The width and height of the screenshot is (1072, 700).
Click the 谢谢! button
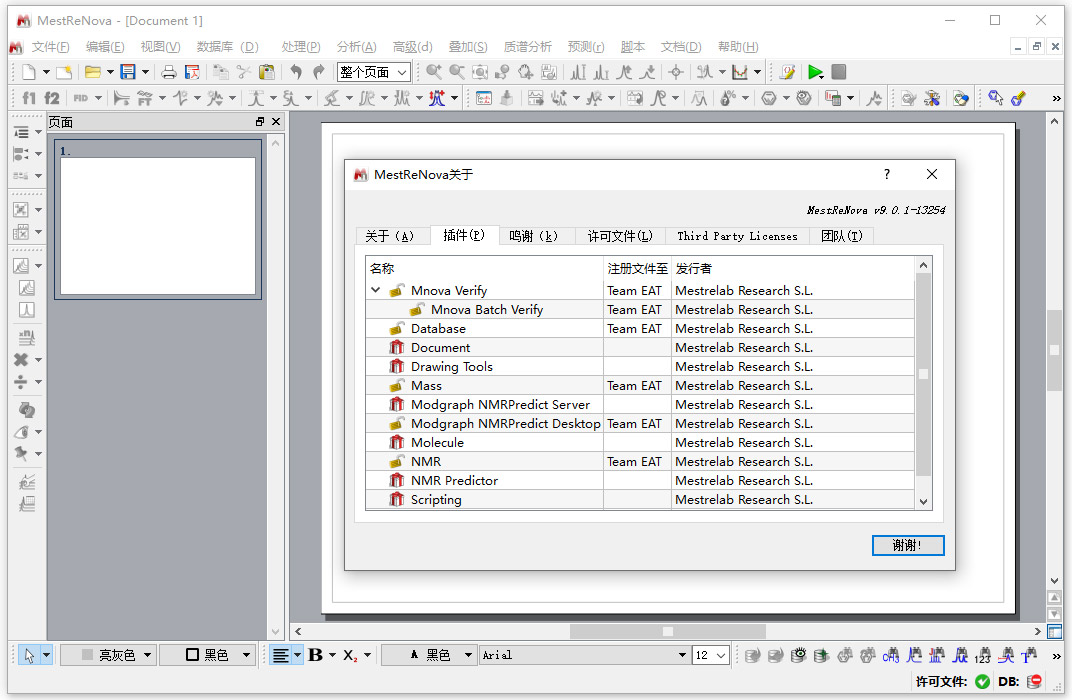(908, 545)
